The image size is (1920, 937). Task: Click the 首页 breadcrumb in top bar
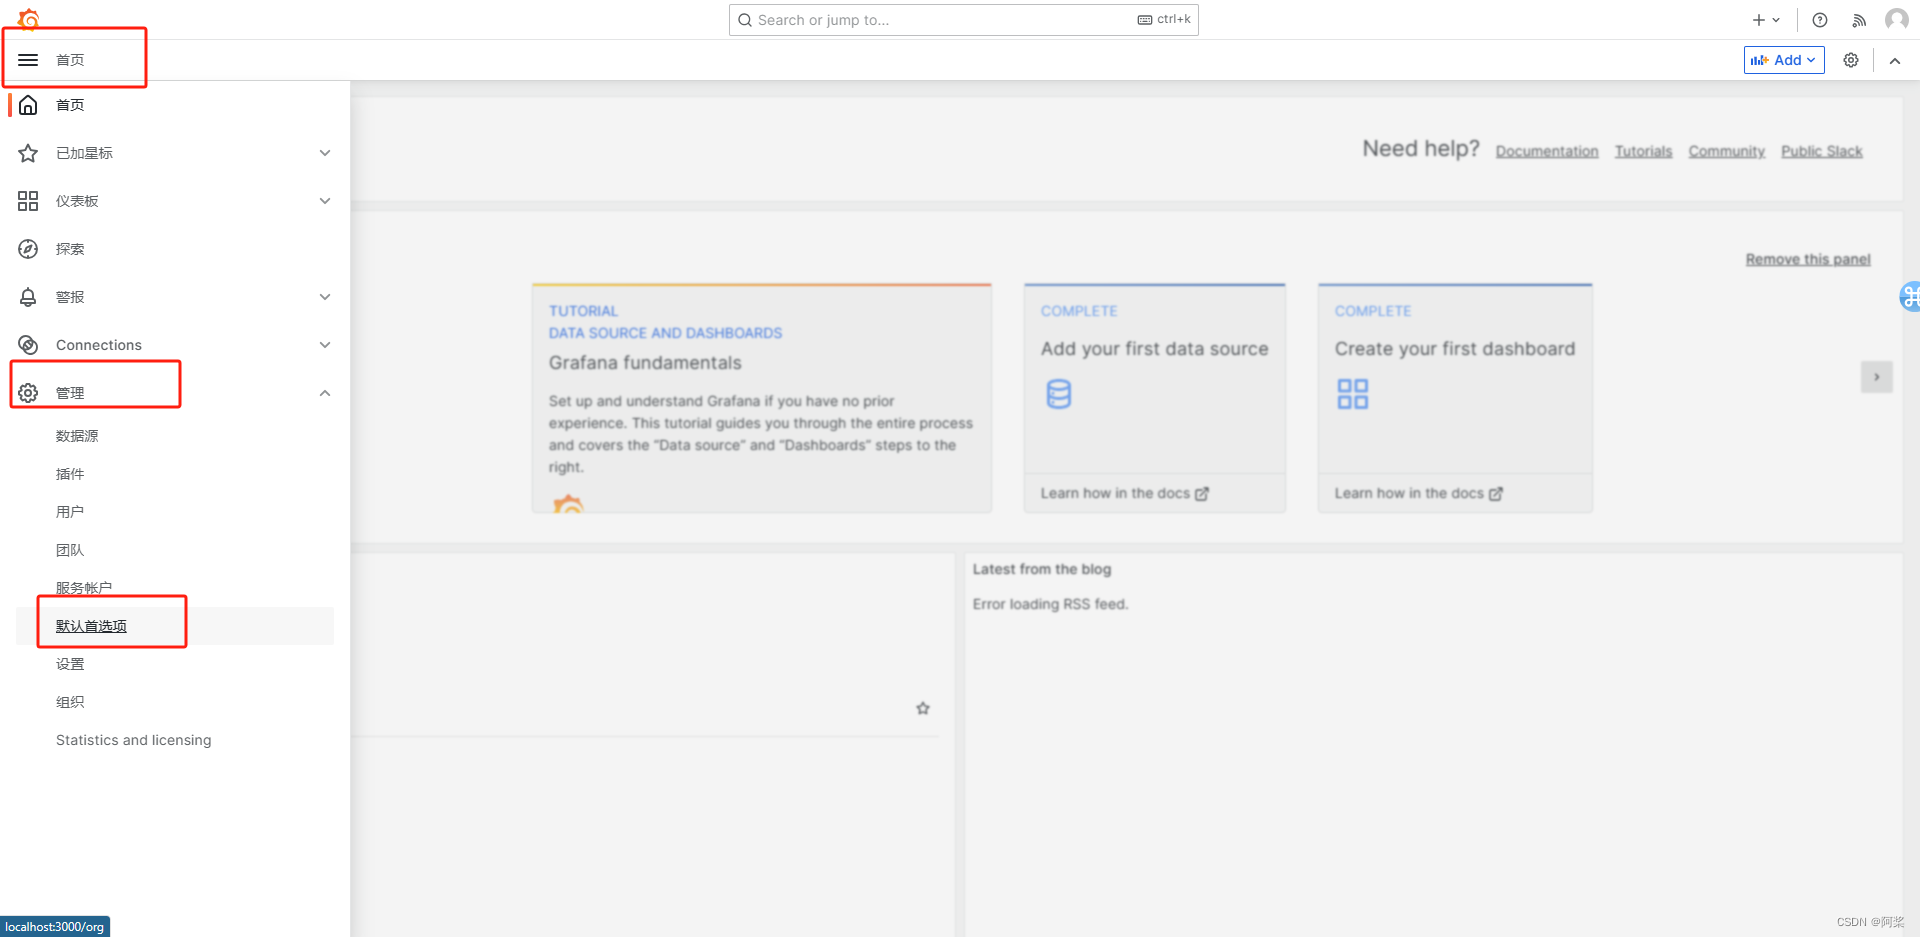pos(70,60)
